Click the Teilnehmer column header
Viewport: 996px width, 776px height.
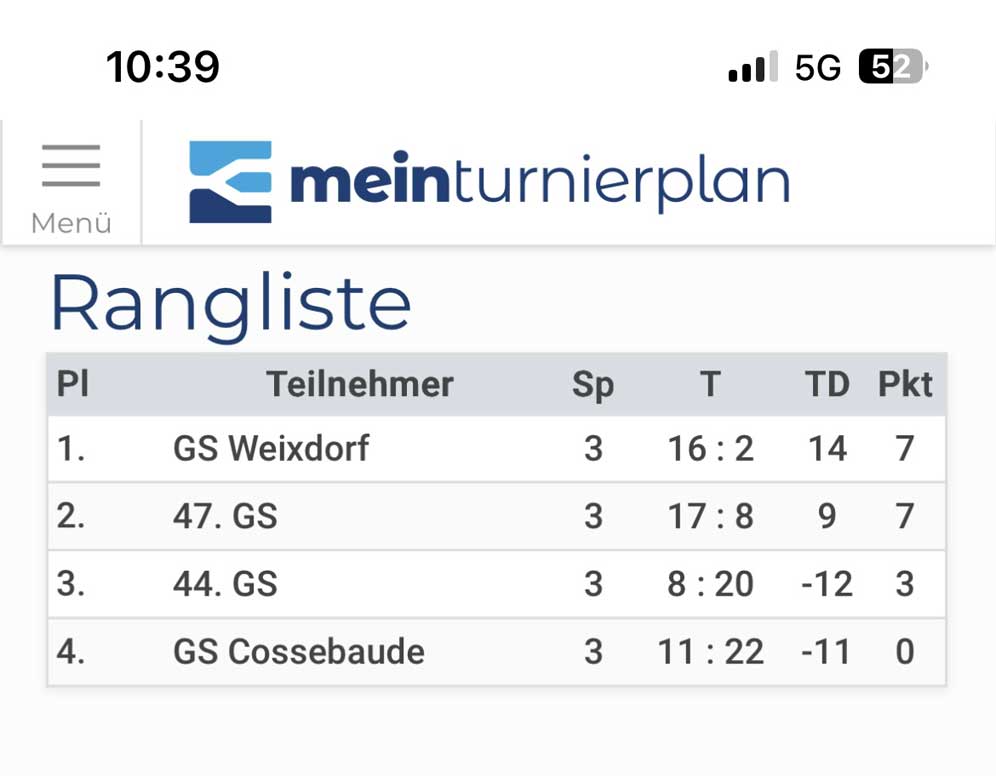[360, 384]
